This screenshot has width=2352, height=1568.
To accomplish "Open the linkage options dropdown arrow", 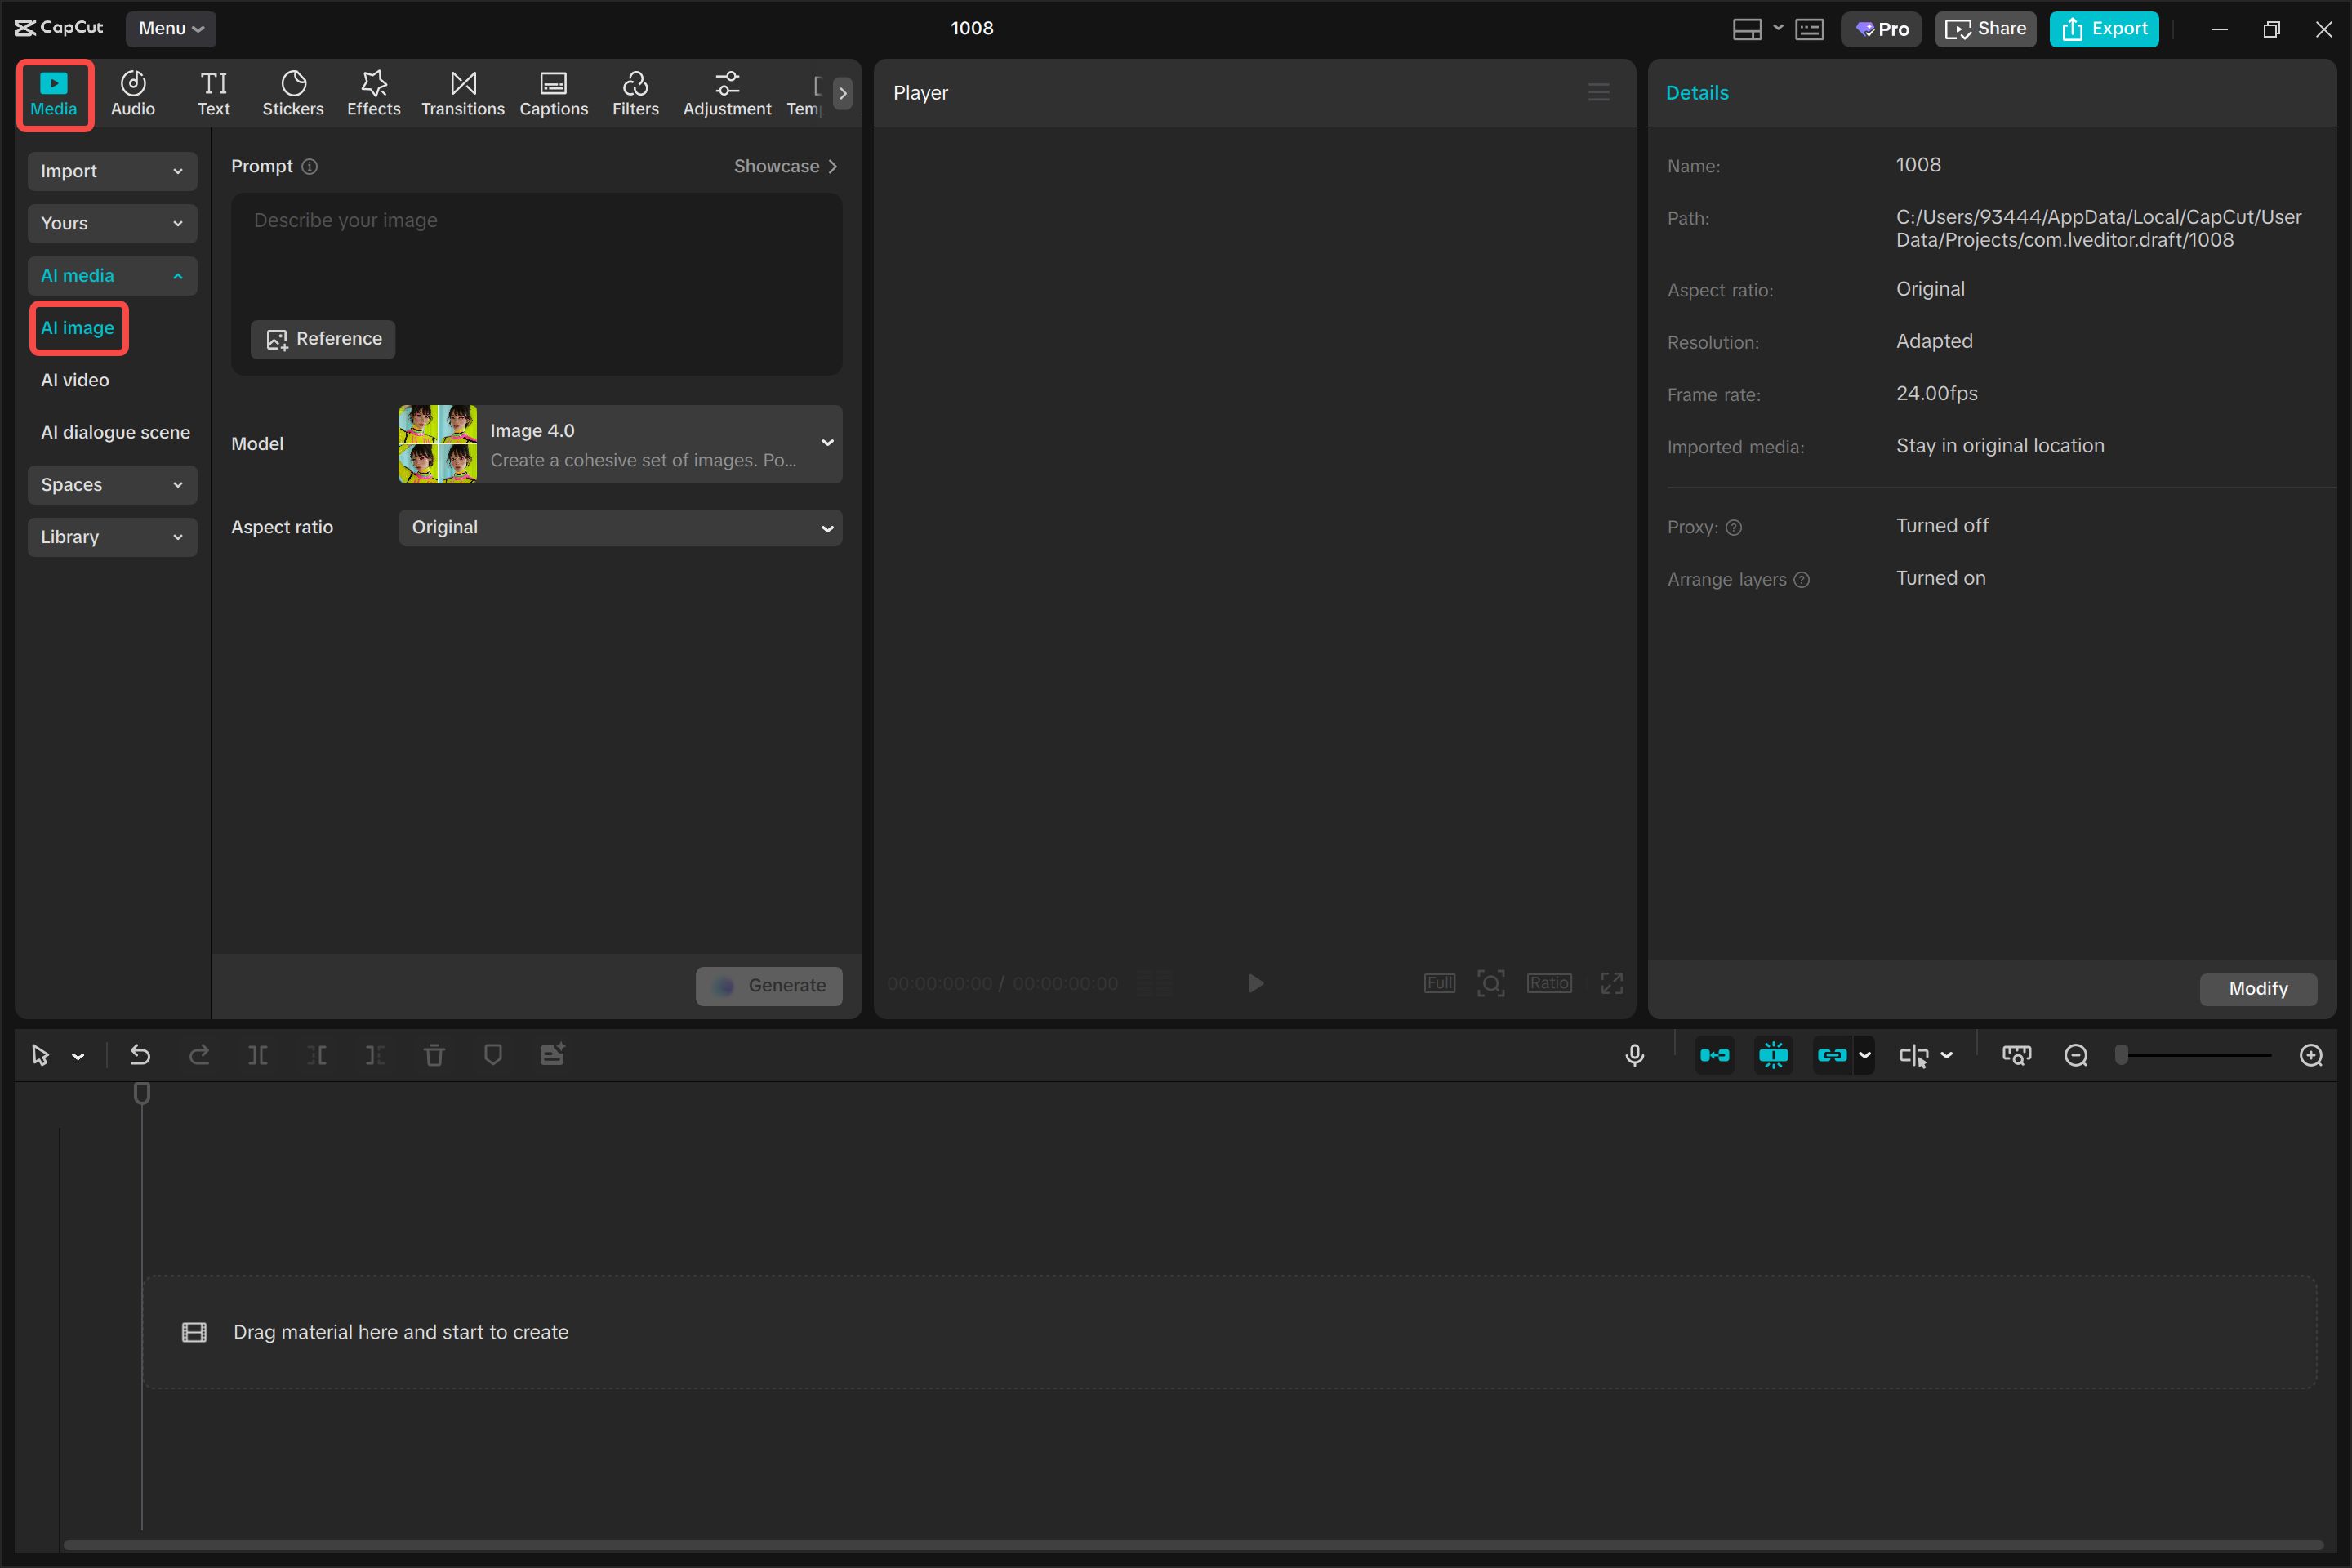I will click(1864, 1055).
